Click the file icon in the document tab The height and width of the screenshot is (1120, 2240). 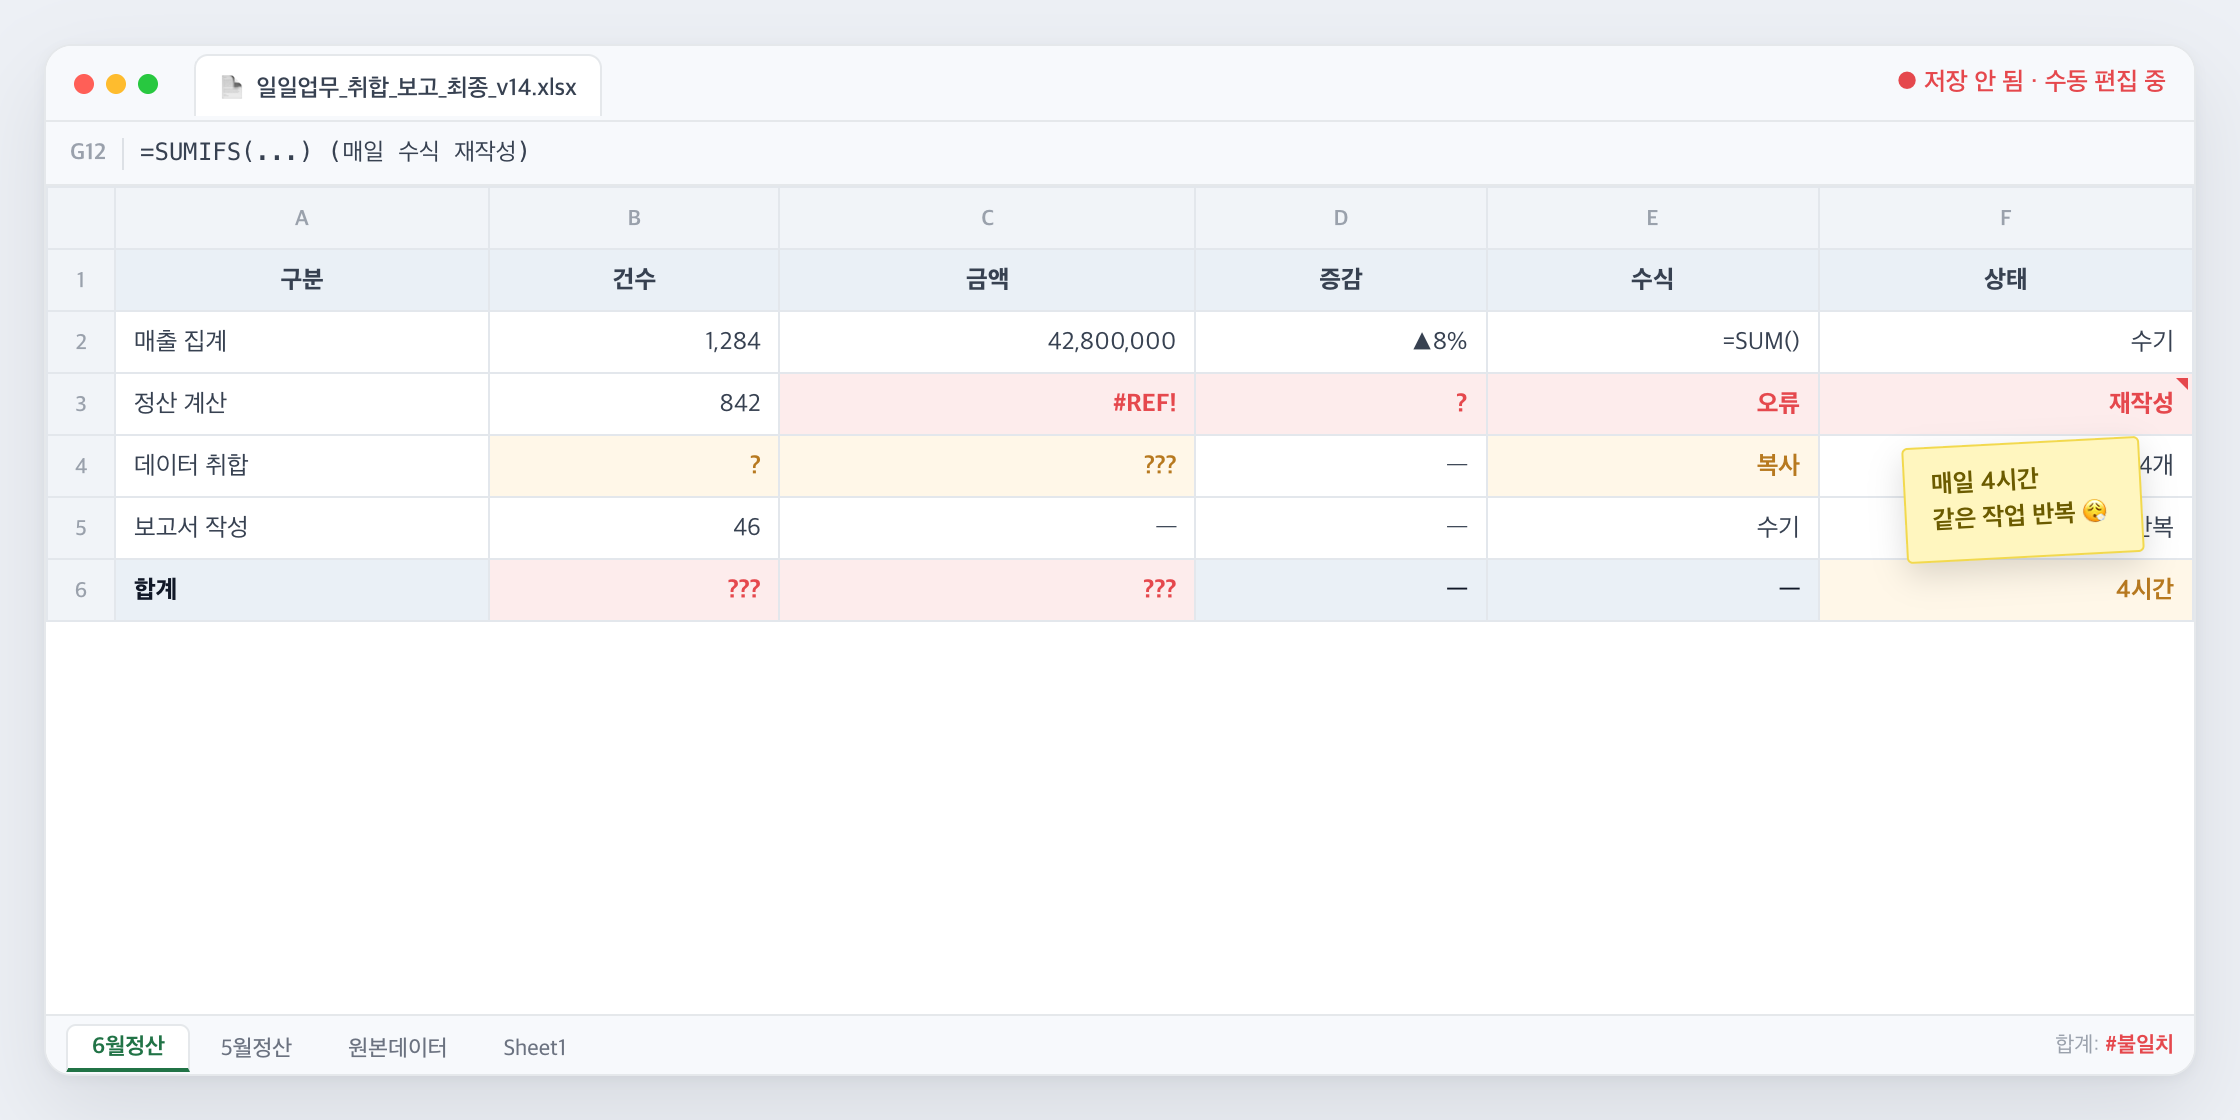[231, 87]
